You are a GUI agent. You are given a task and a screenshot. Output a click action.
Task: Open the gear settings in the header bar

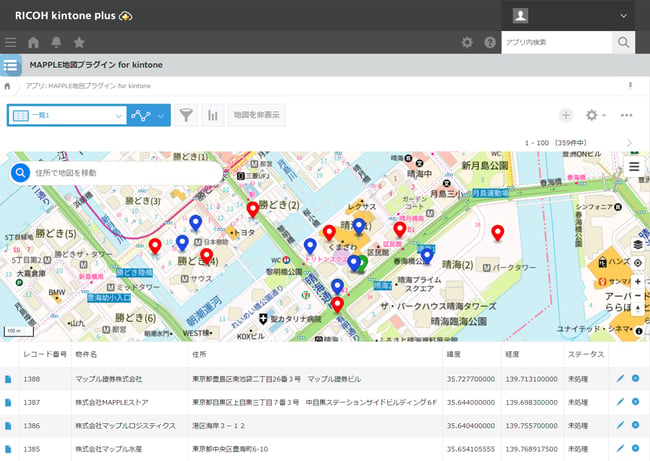pyautogui.click(x=467, y=42)
